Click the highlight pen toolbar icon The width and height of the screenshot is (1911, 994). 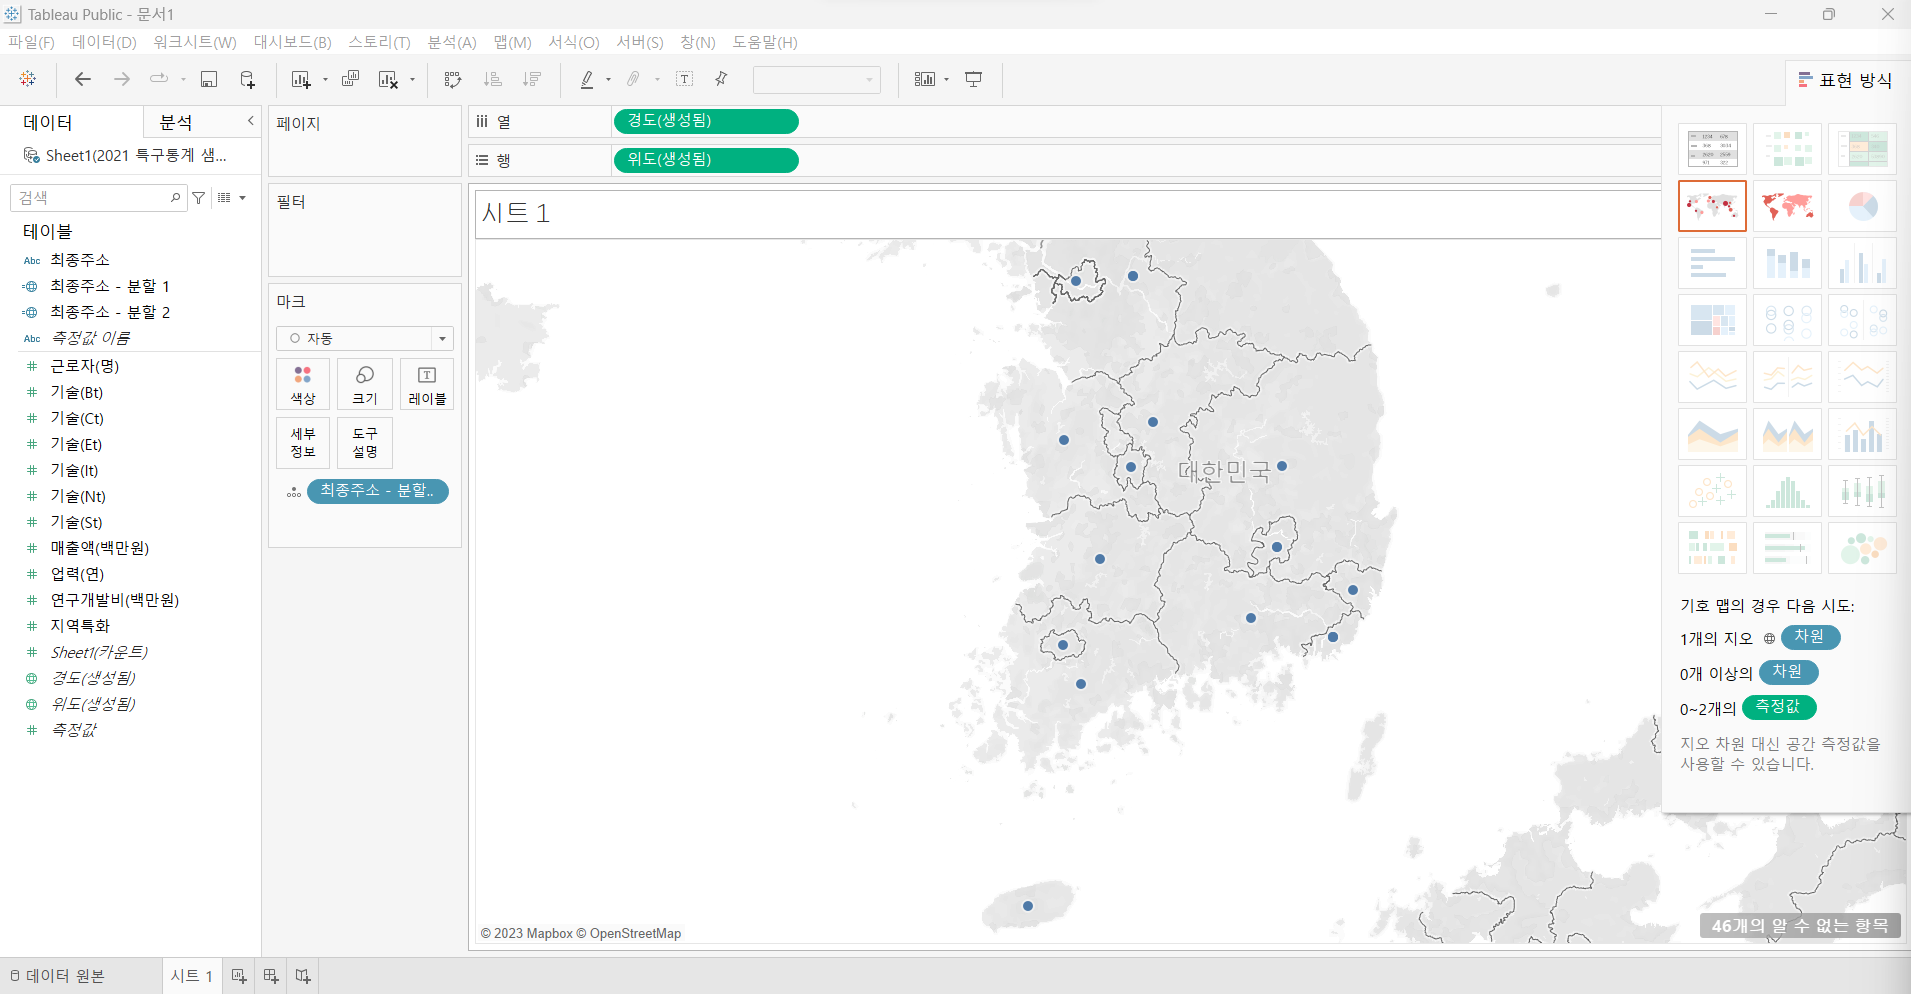click(x=587, y=79)
